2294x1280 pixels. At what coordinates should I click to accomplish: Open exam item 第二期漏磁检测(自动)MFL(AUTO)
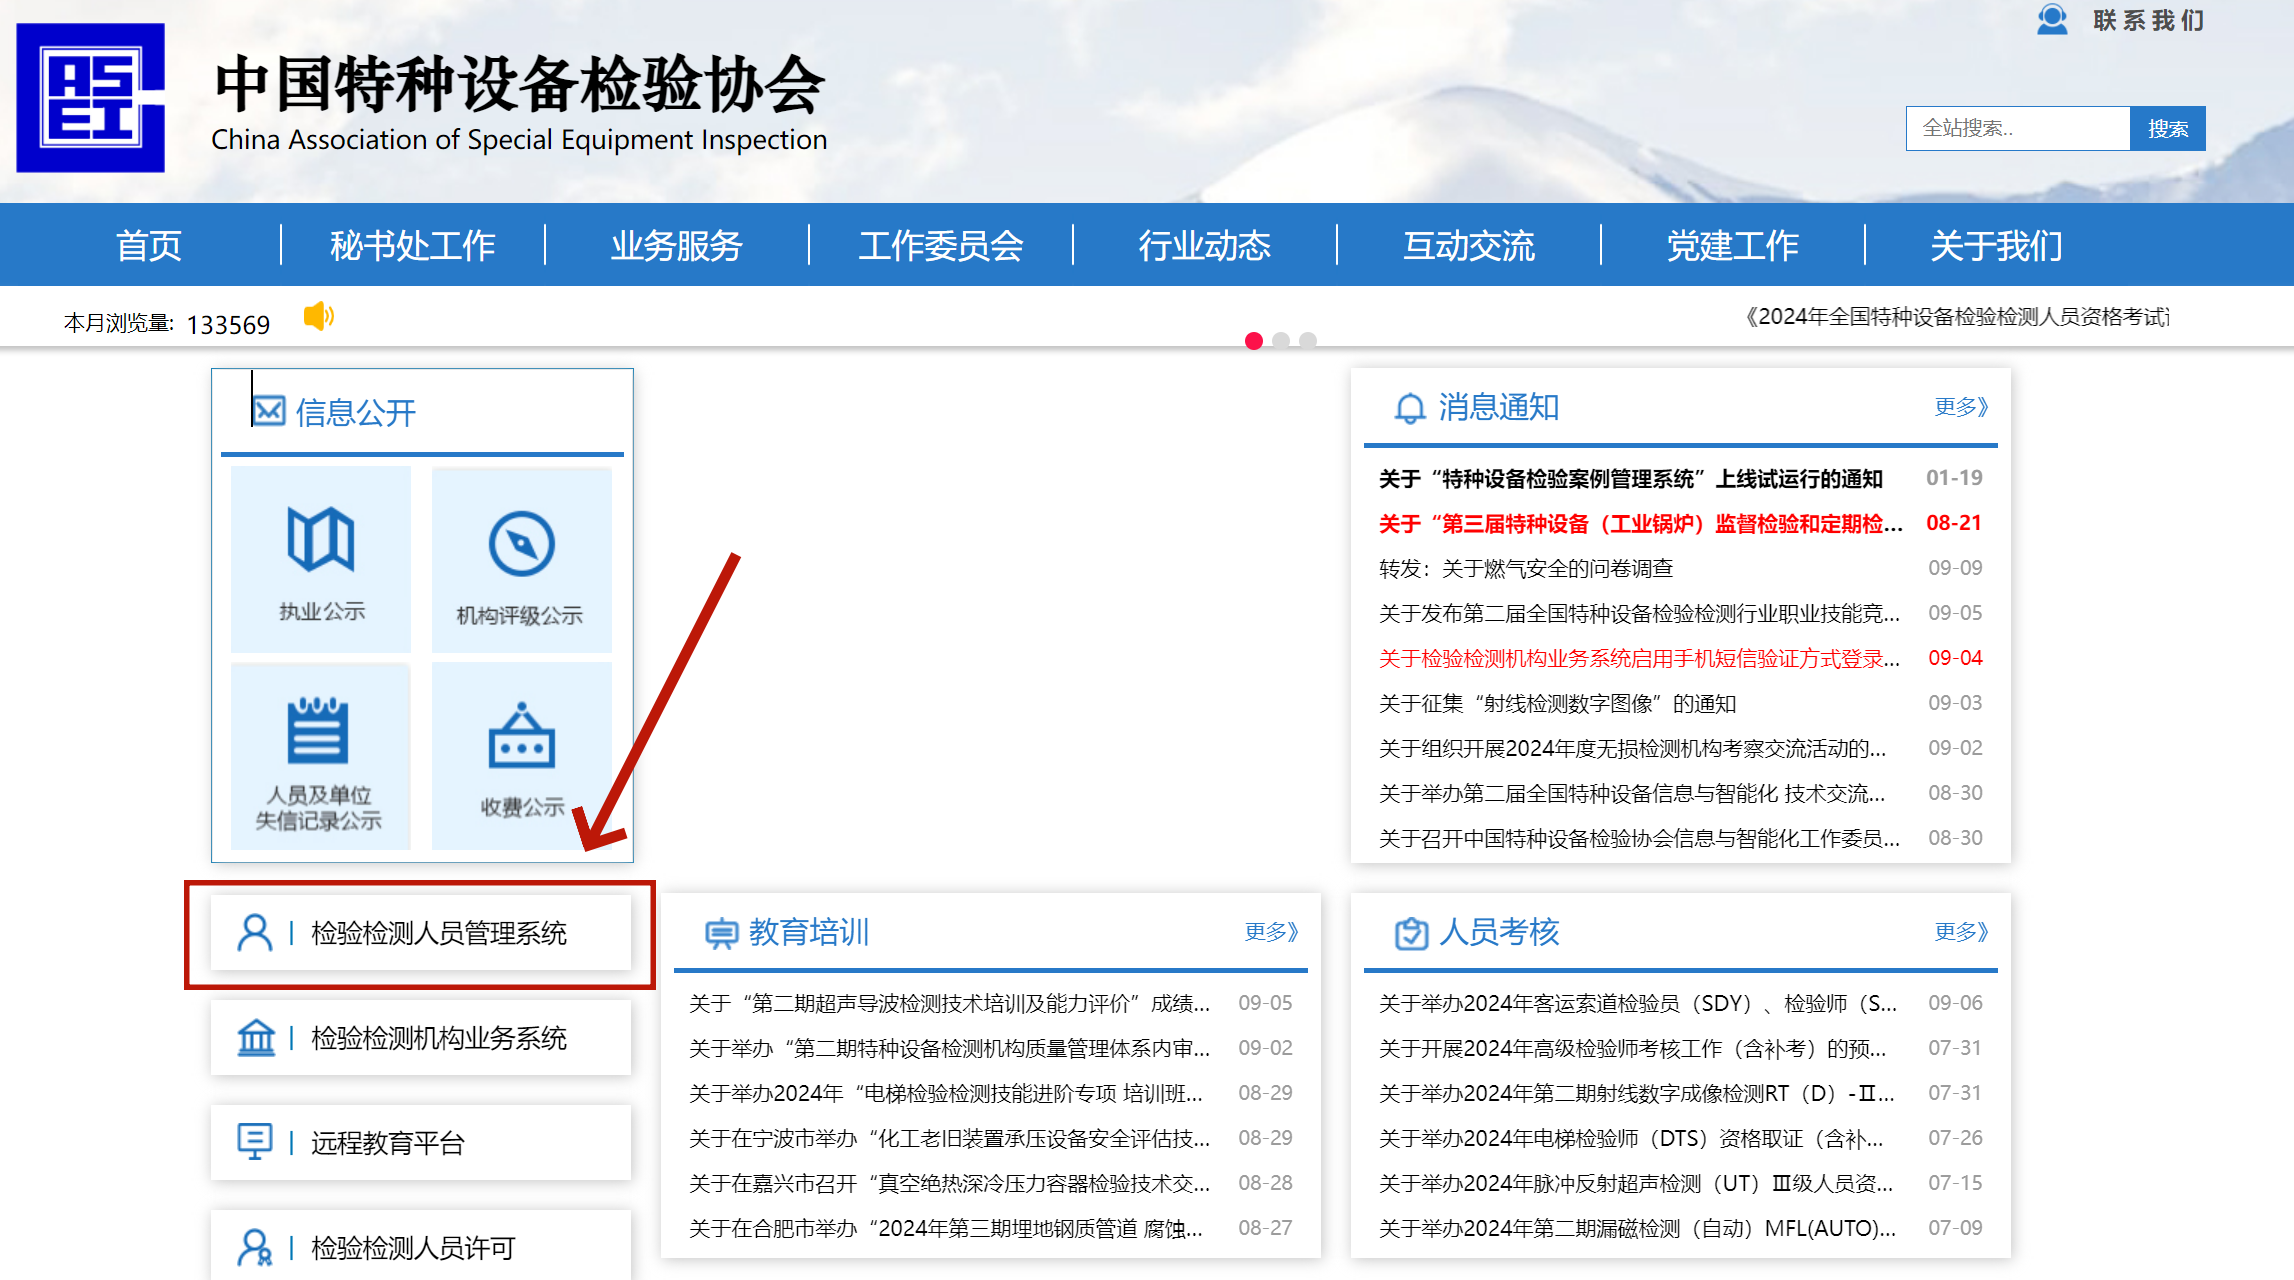tap(1637, 1228)
